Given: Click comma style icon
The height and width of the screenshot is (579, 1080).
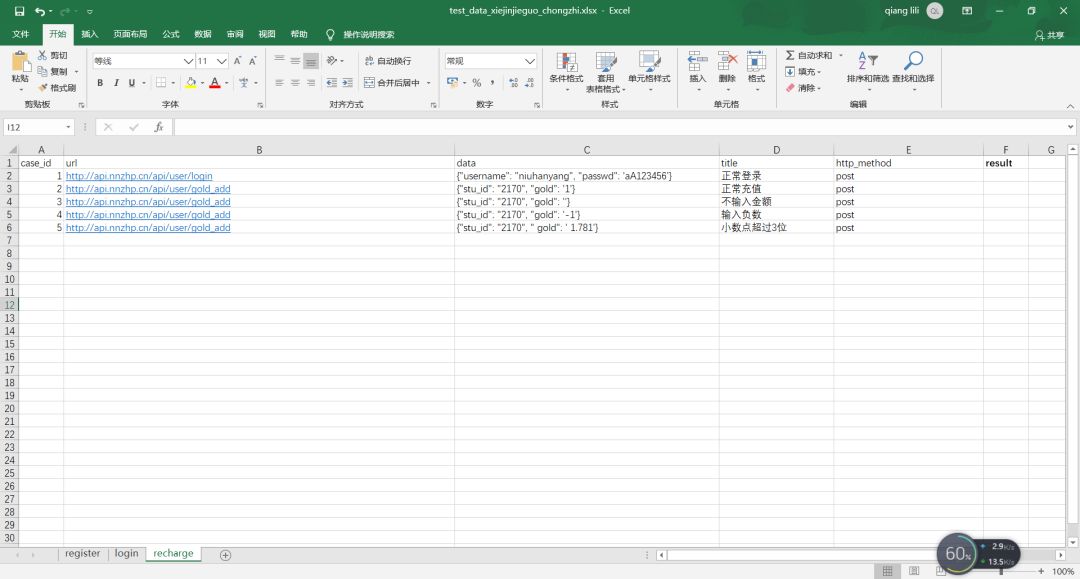Looking at the screenshot, I should point(492,83).
